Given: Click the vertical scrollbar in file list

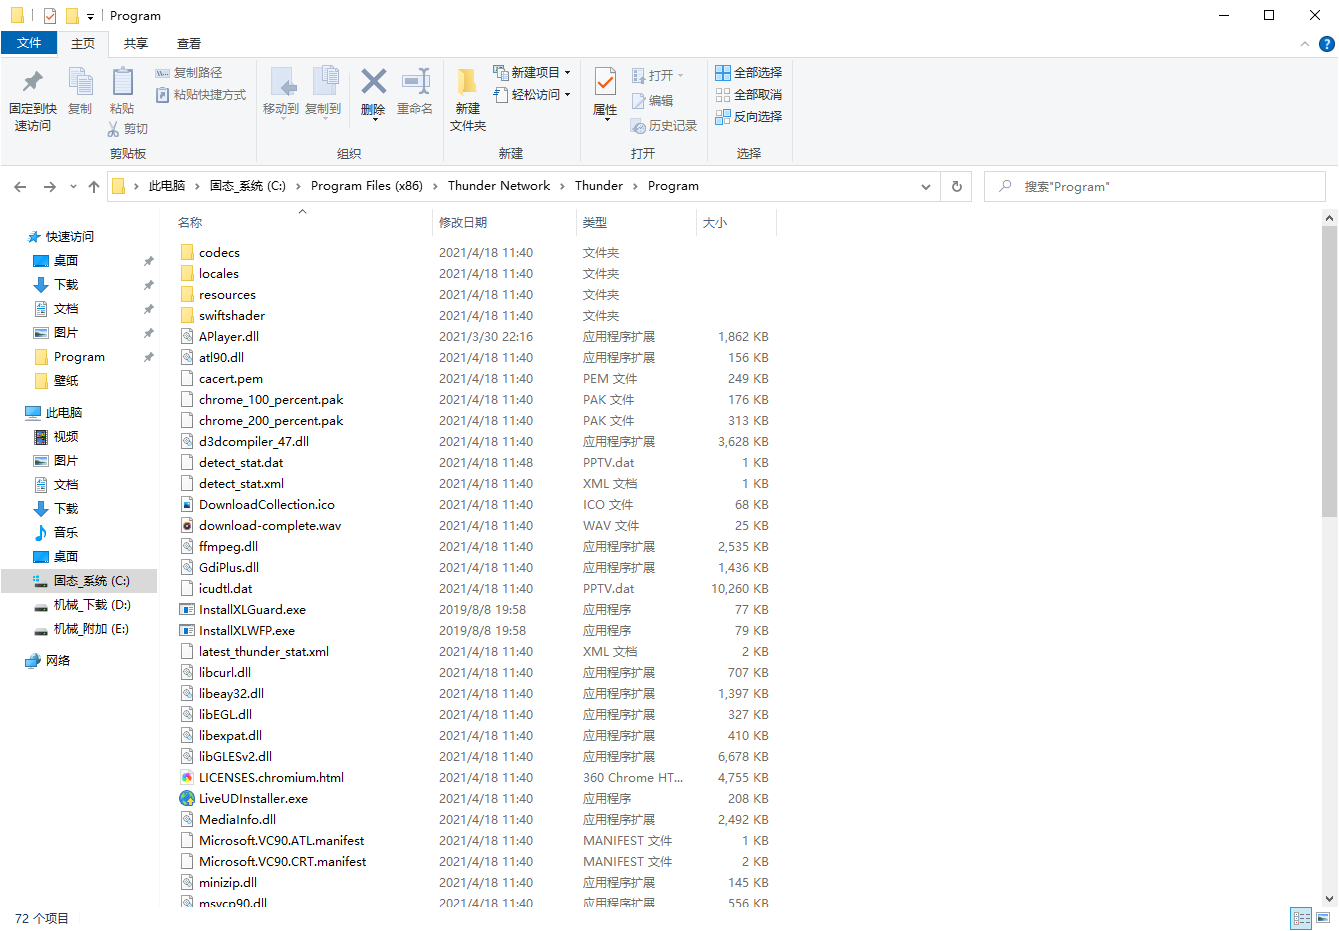Looking at the screenshot, I should point(1329,370).
